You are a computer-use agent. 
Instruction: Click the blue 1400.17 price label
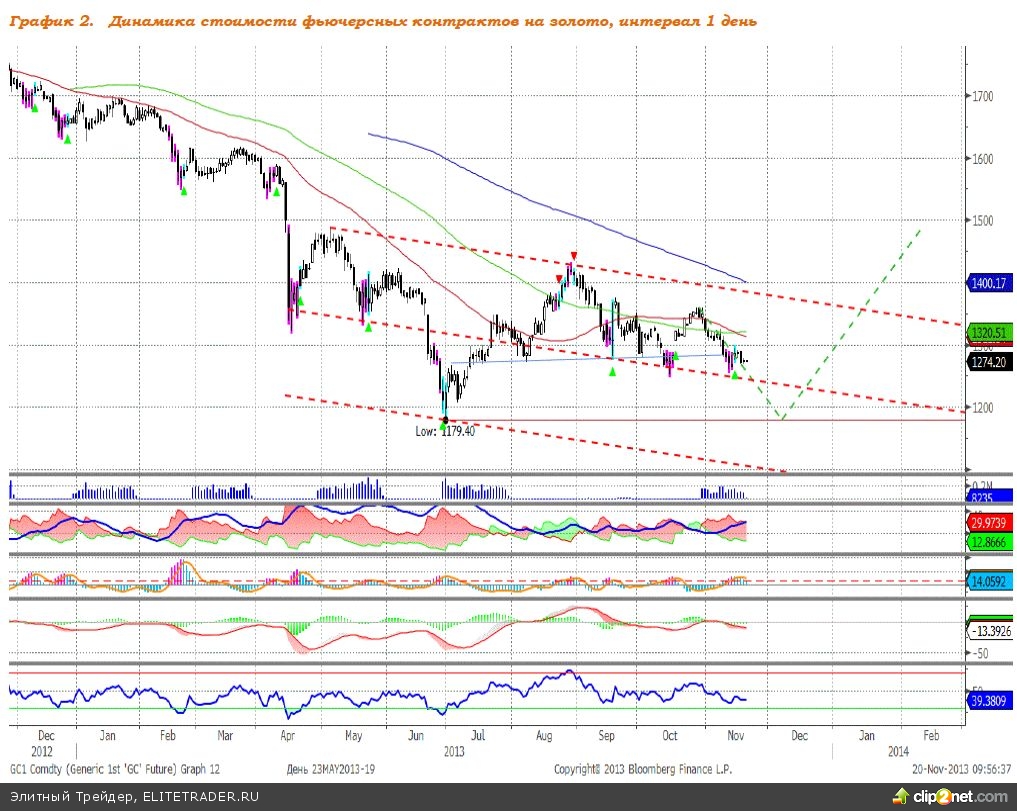pyautogui.click(x=989, y=285)
